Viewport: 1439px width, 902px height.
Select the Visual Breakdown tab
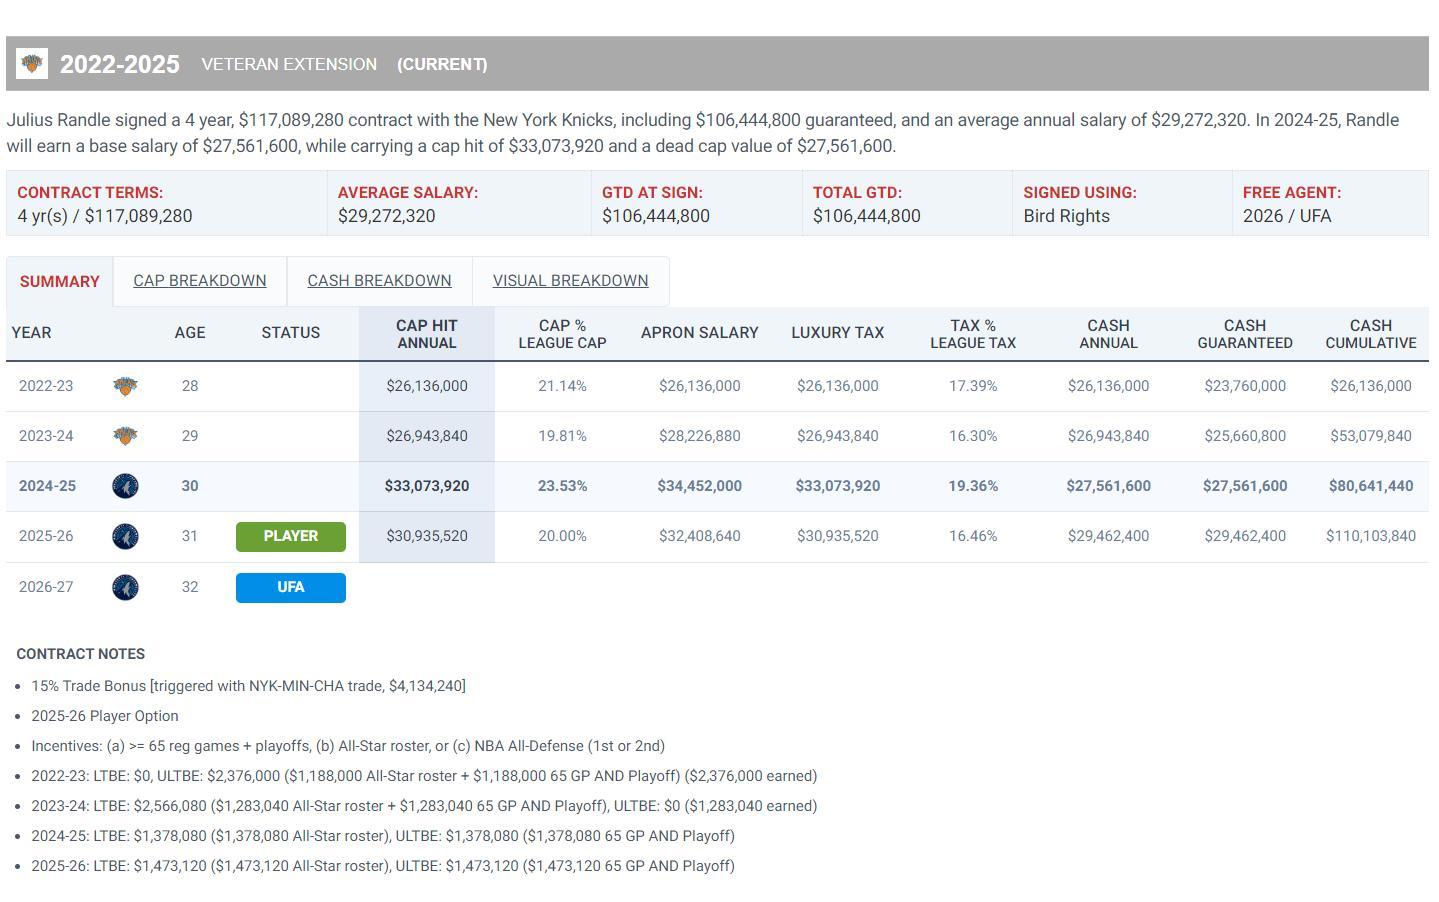570,281
